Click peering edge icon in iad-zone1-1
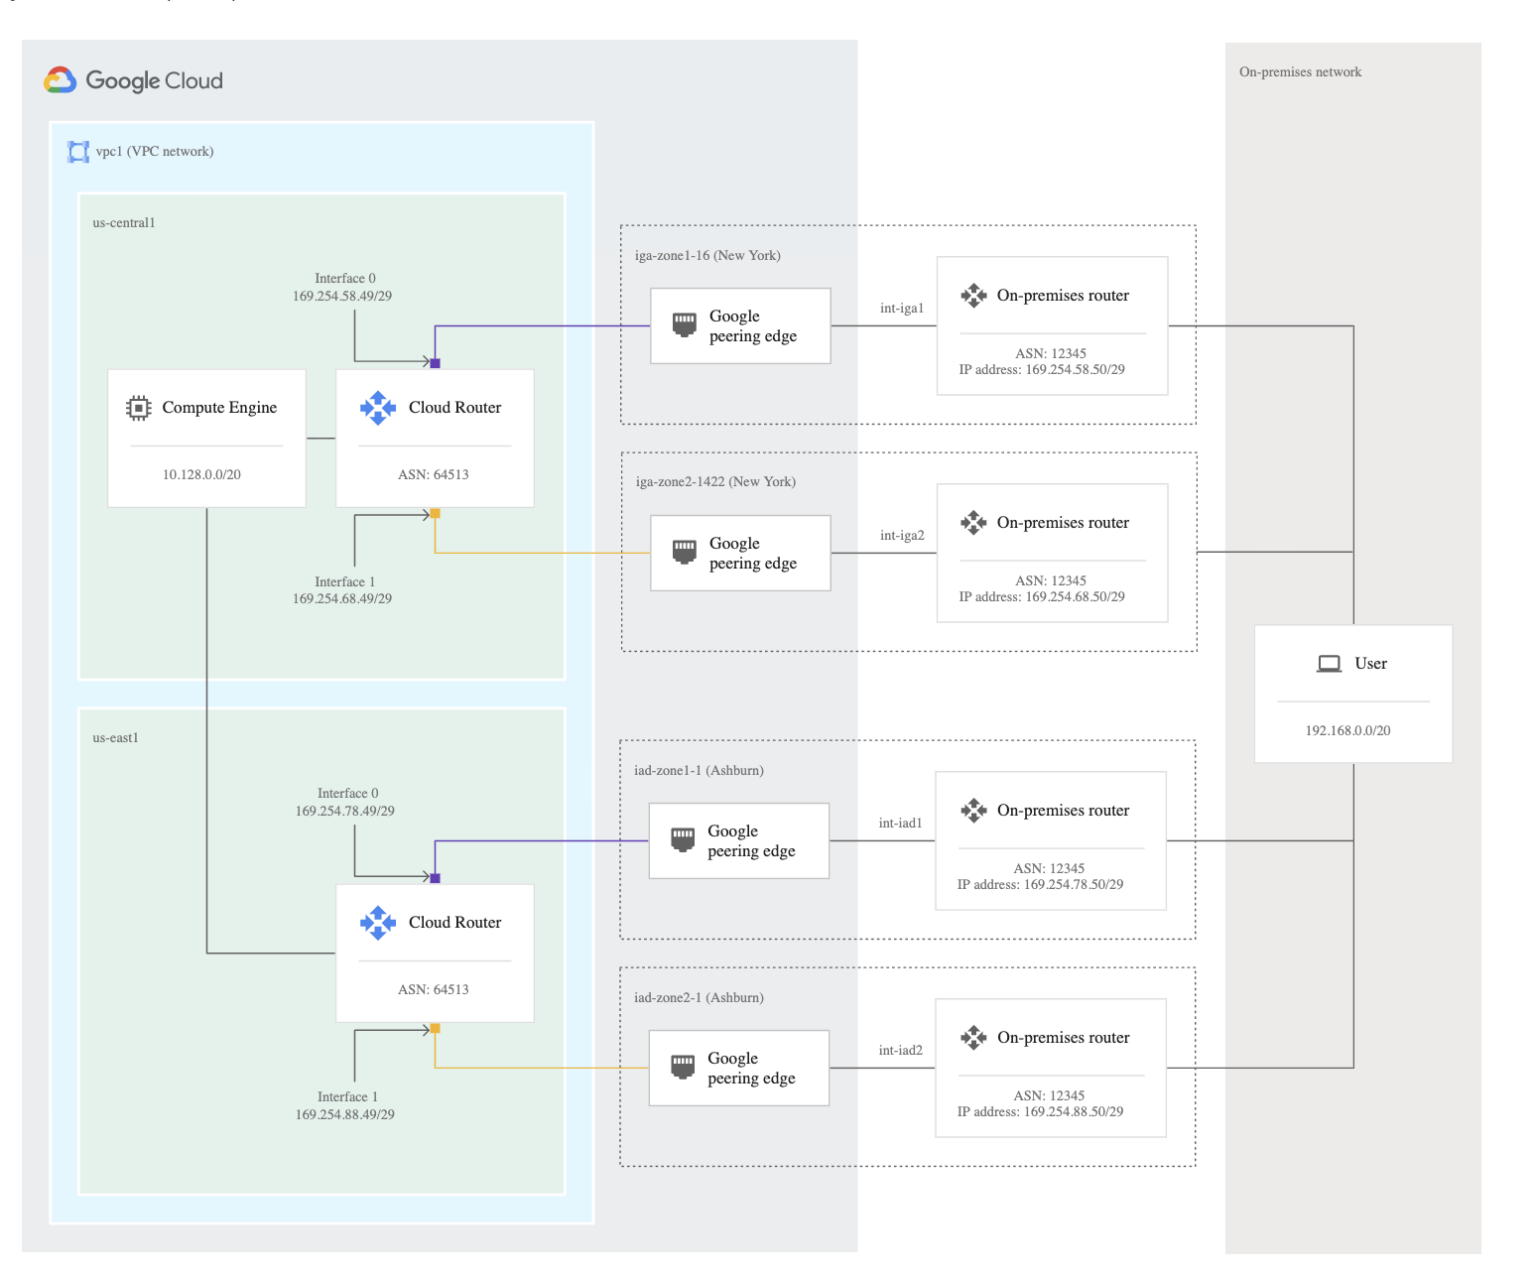Image resolution: width=1536 pixels, height=1274 pixels. click(x=683, y=840)
